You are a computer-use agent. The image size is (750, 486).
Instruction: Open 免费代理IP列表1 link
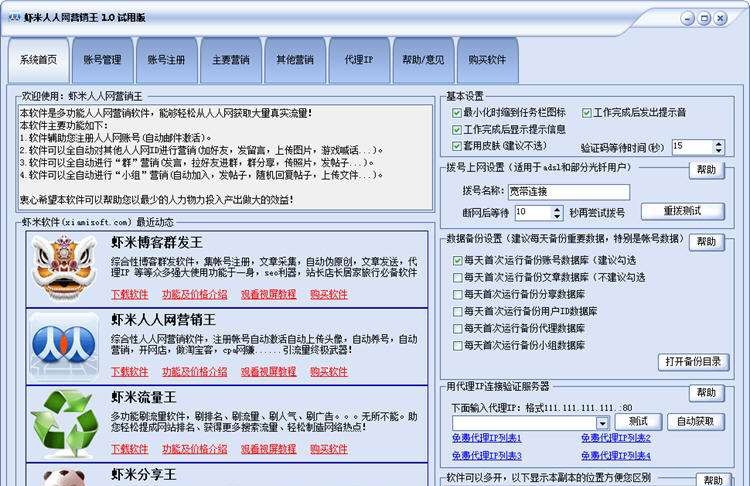pyautogui.click(x=486, y=438)
